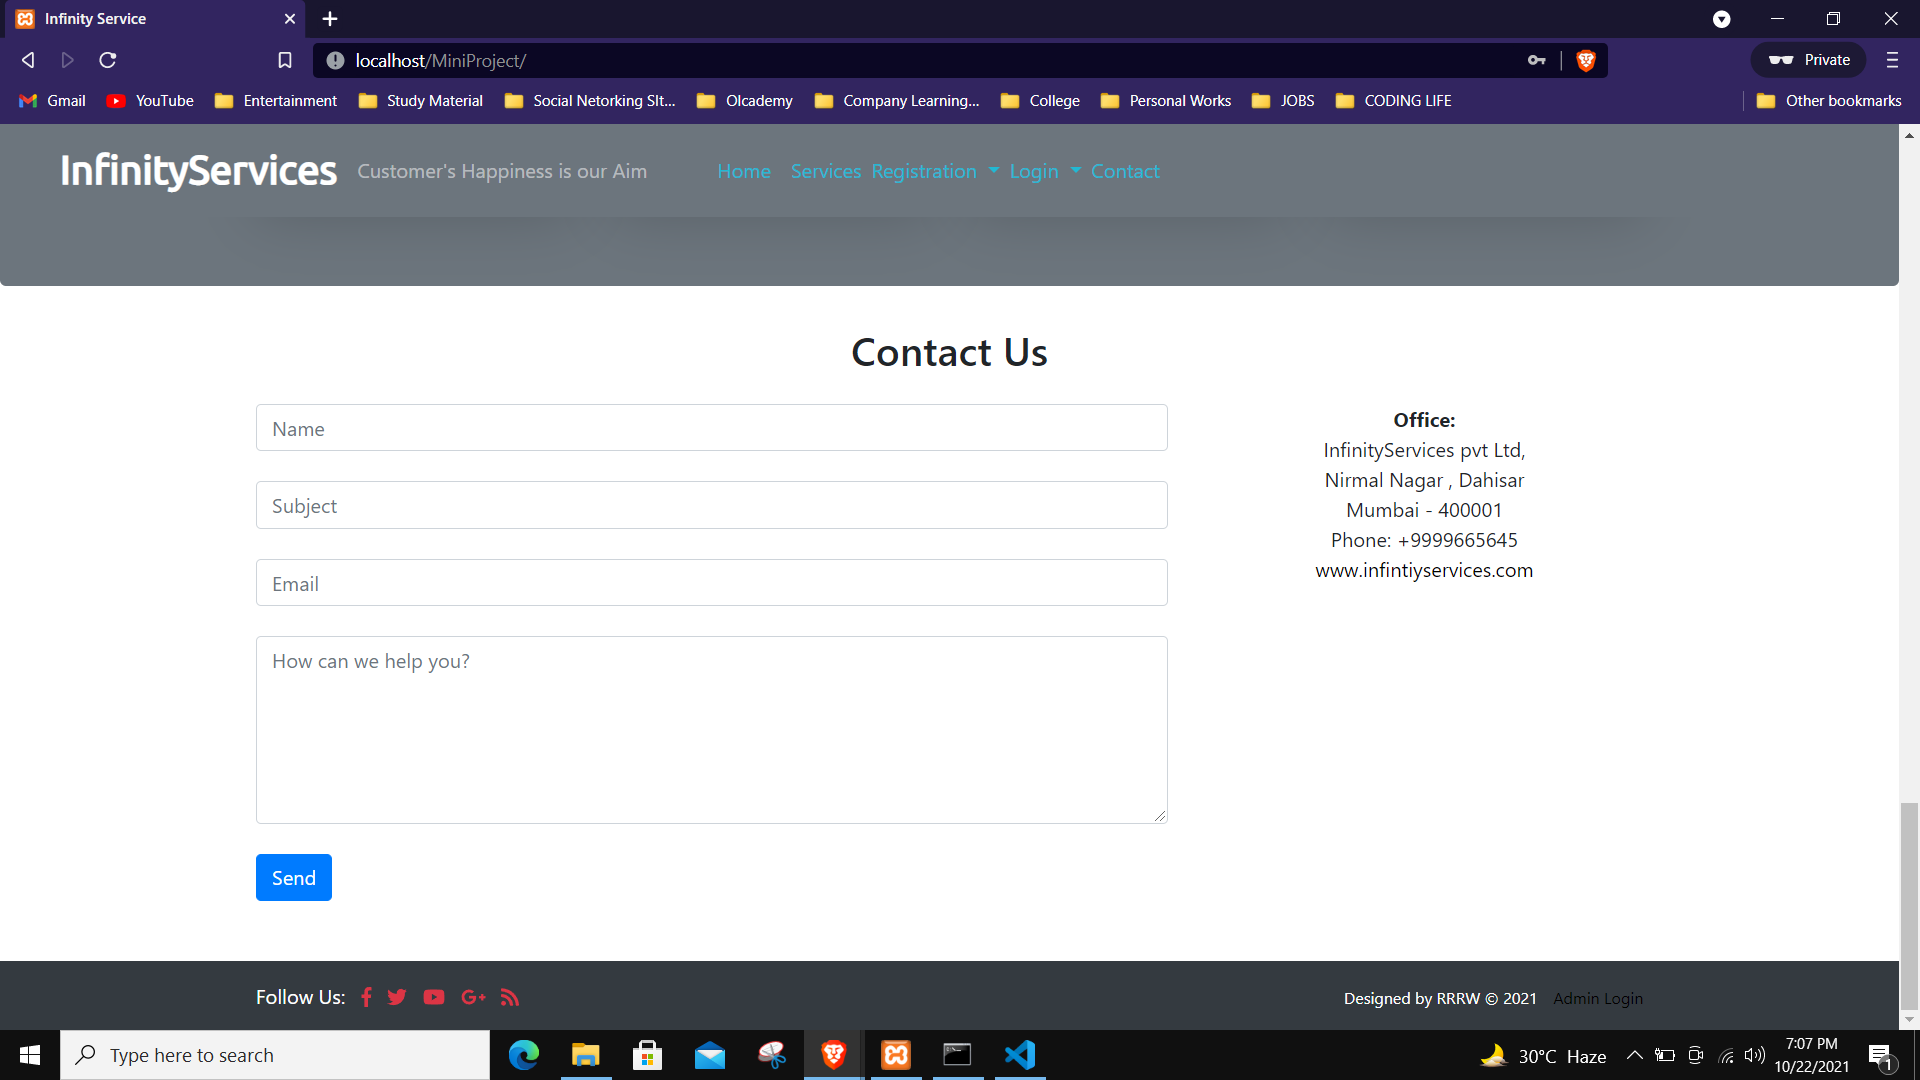Open the Brave Shields icon in the address bar
Image resolution: width=1920 pixels, height=1080 pixels.
(x=1585, y=60)
